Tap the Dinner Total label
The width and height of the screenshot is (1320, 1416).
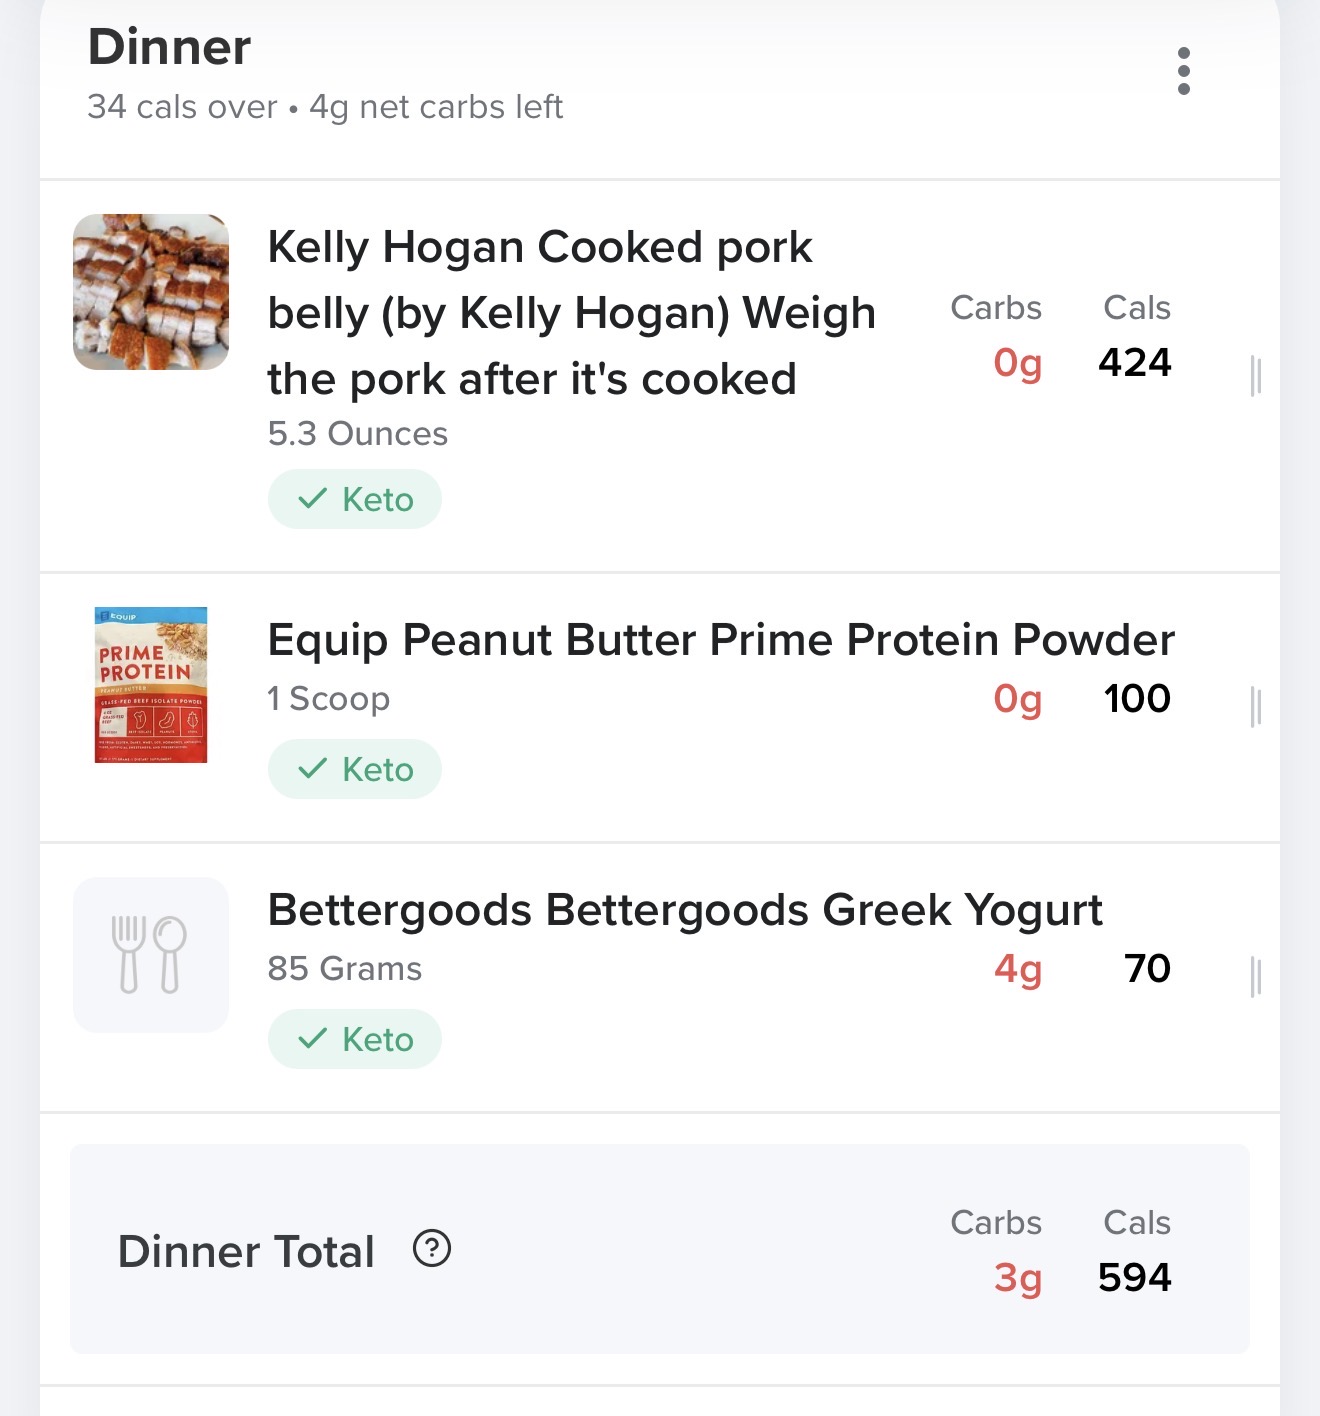(246, 1252)
